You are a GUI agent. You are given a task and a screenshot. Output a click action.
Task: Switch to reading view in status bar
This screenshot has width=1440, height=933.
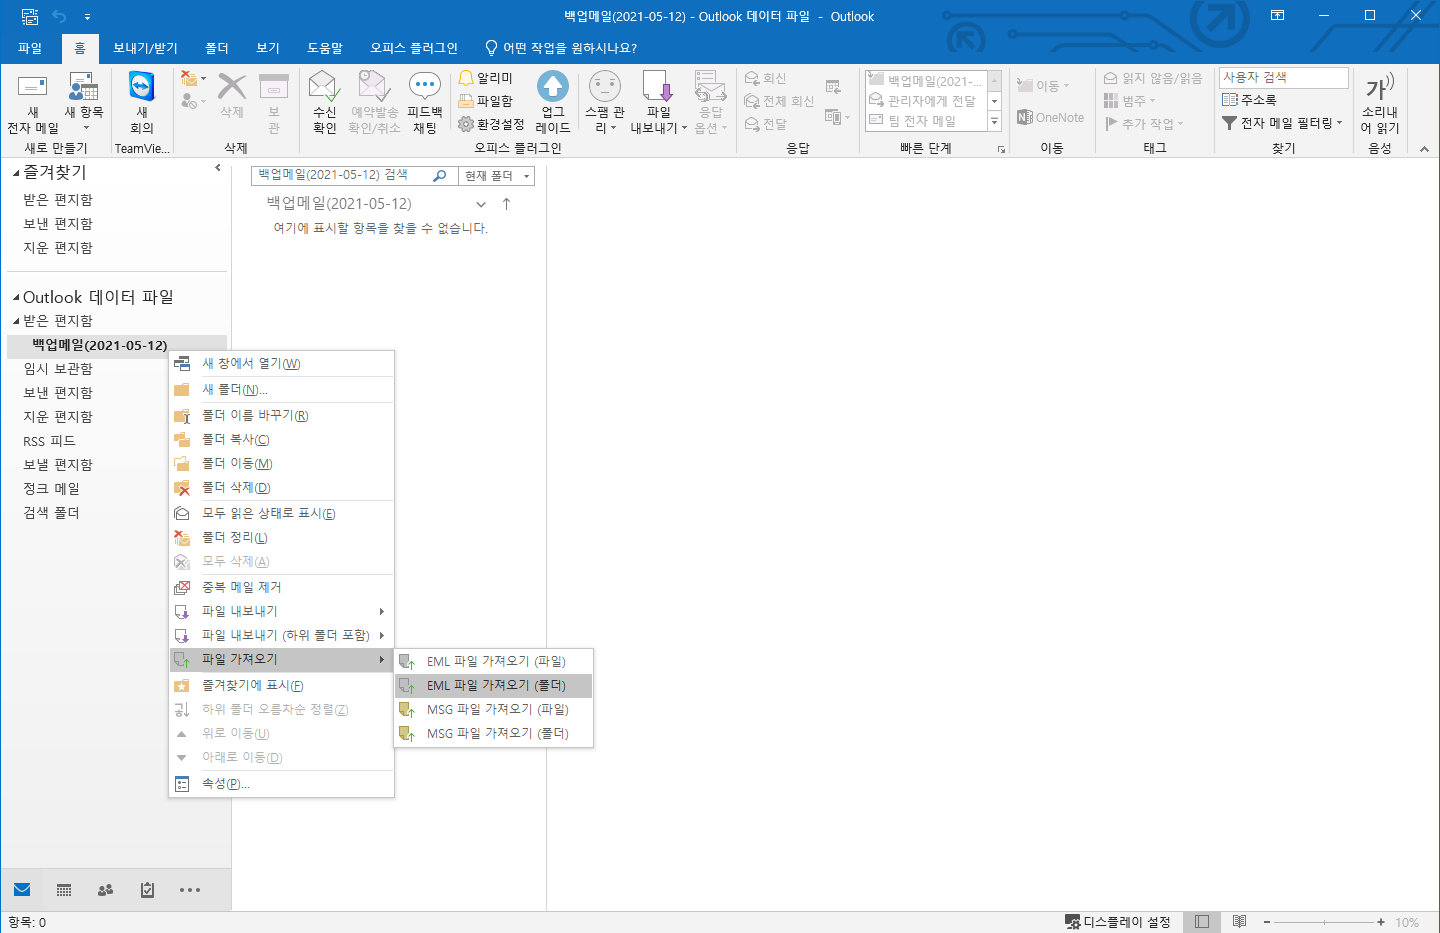[x=1239, y=922]
